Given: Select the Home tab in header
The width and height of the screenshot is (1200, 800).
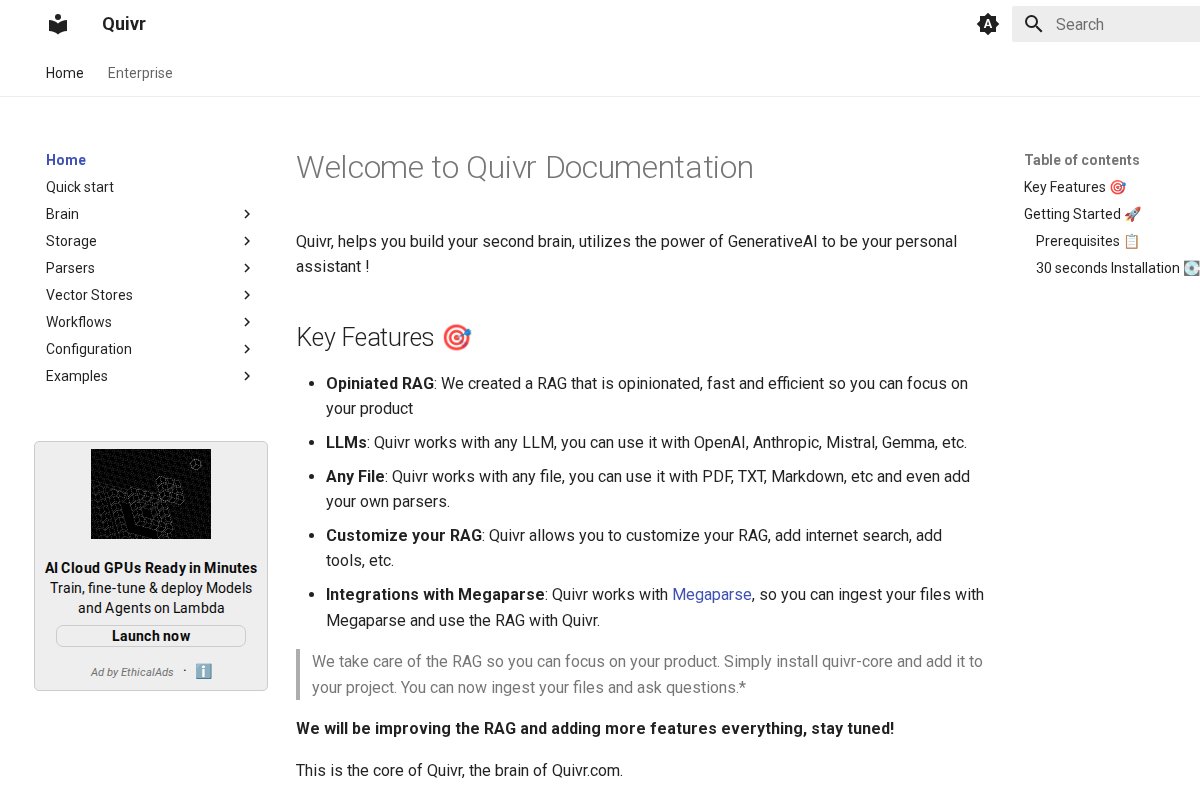Looking at the screenshot, I should [x=64, y=73].
